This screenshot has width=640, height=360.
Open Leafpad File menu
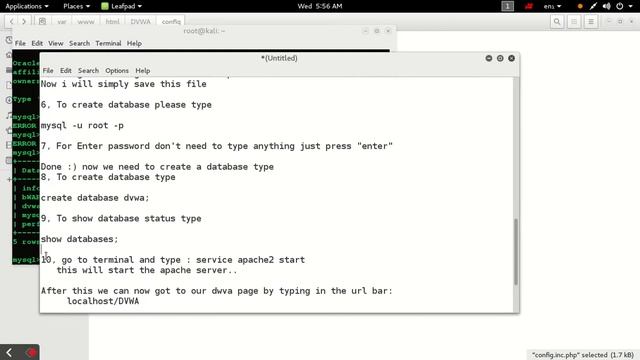coord(48,71)
